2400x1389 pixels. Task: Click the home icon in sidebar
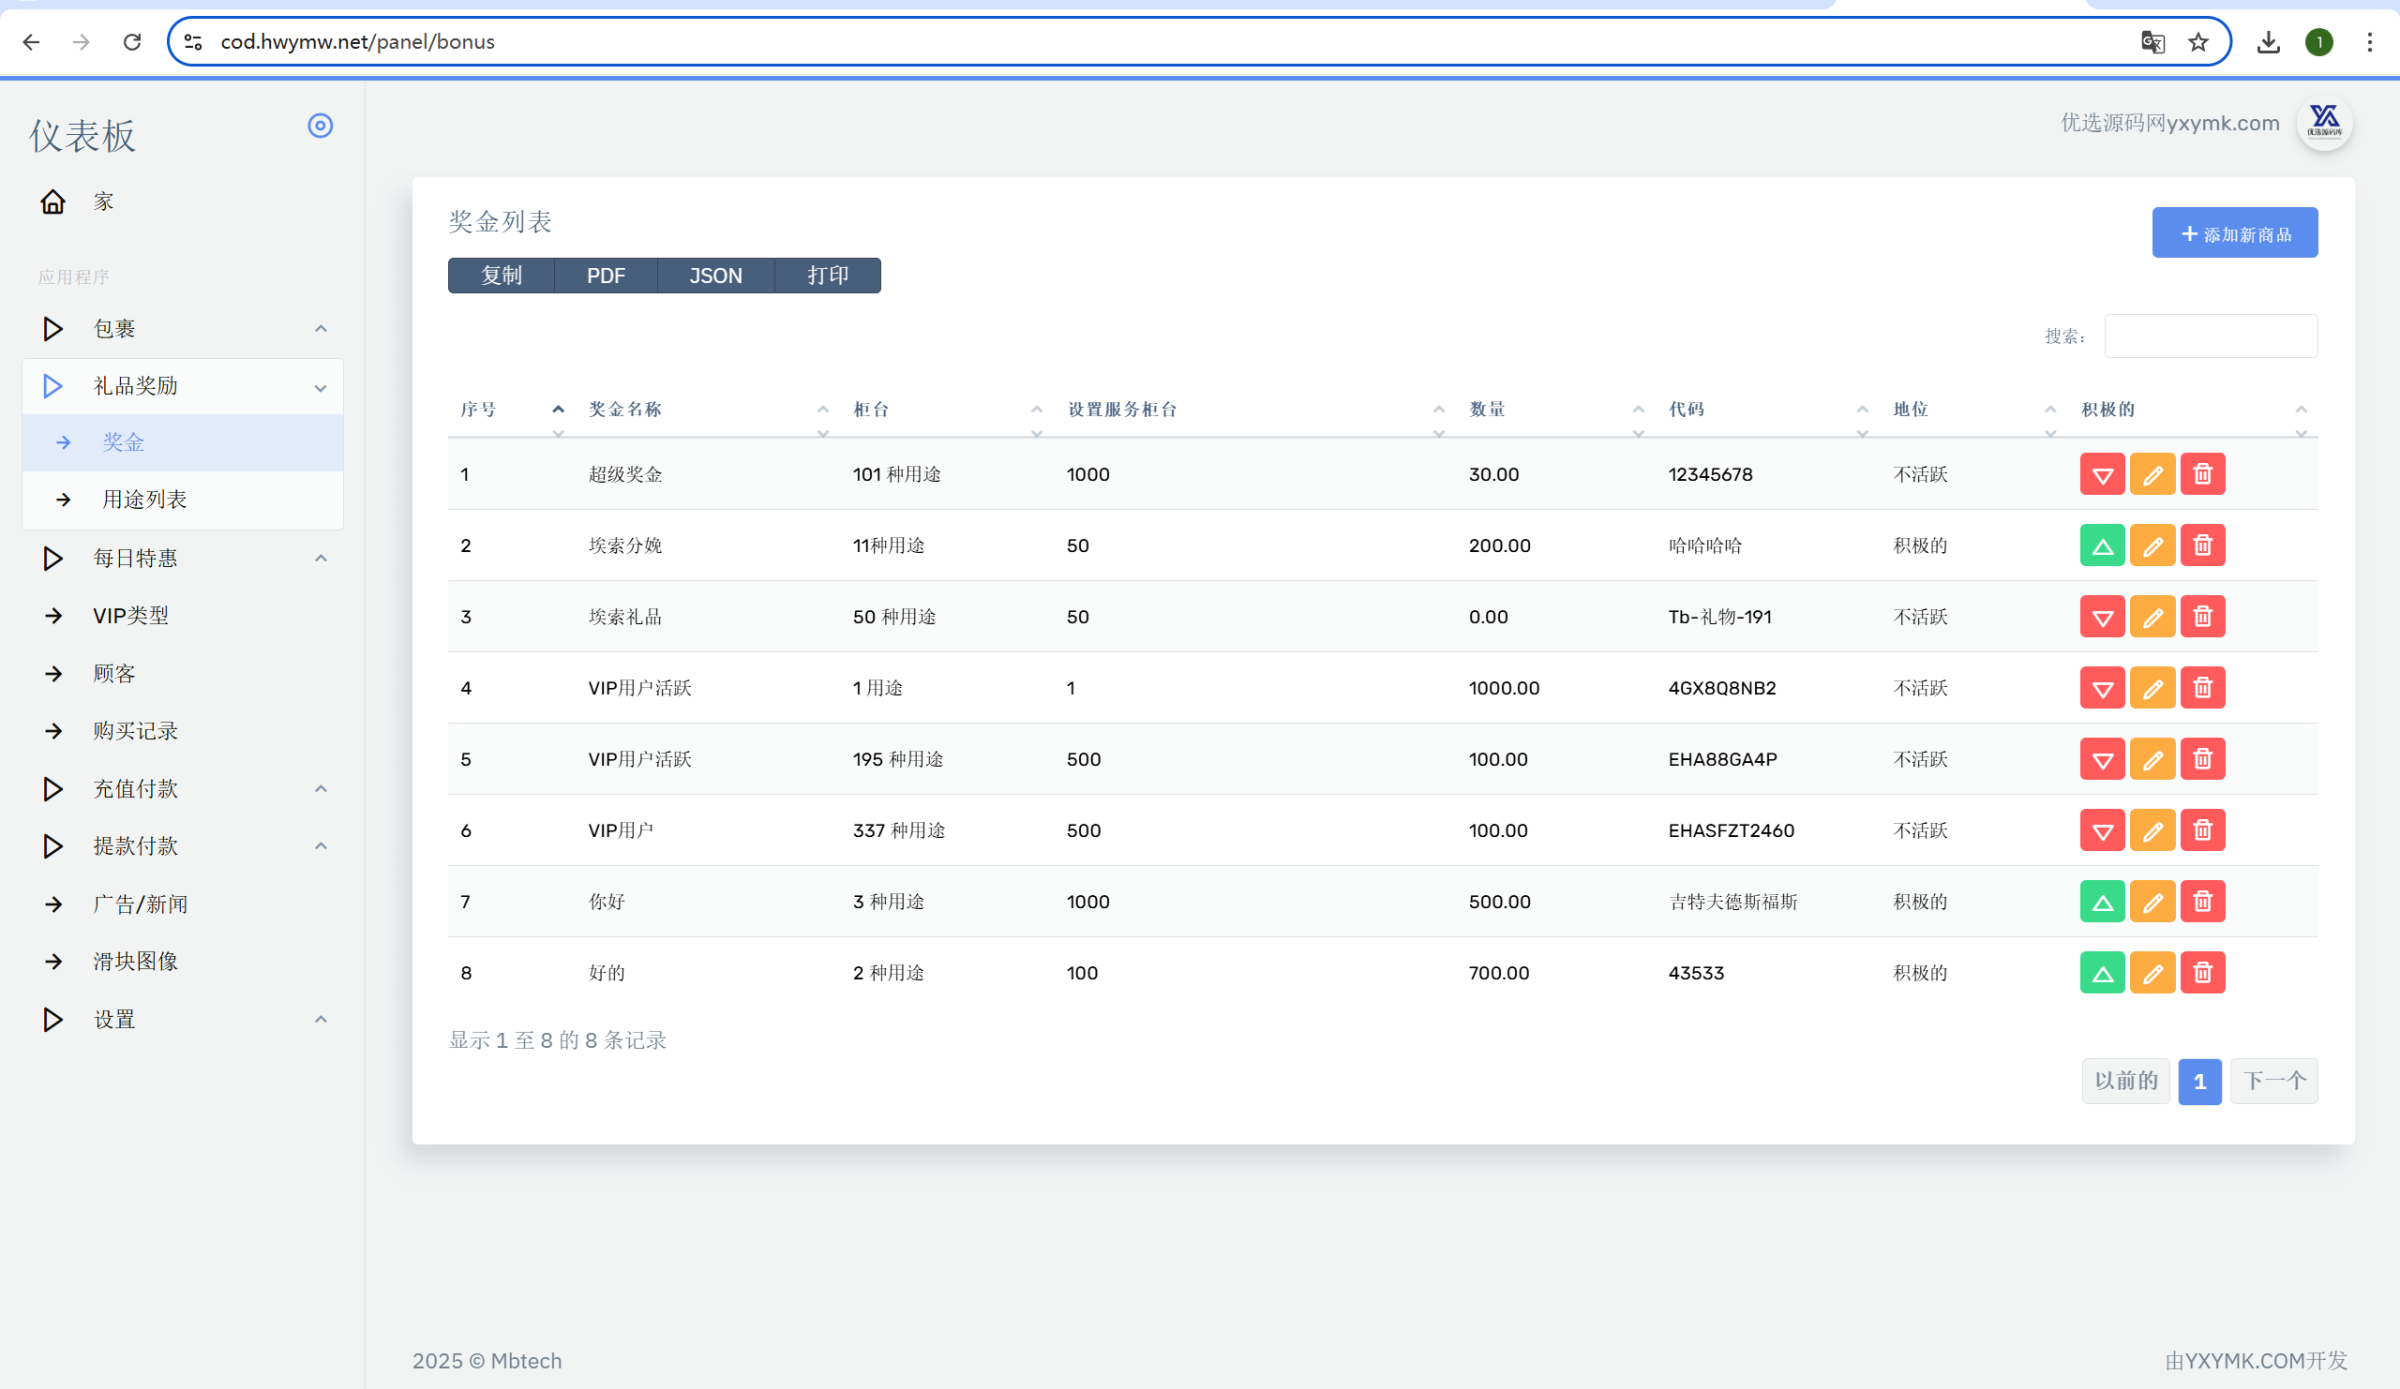click(x=53, y=202)
